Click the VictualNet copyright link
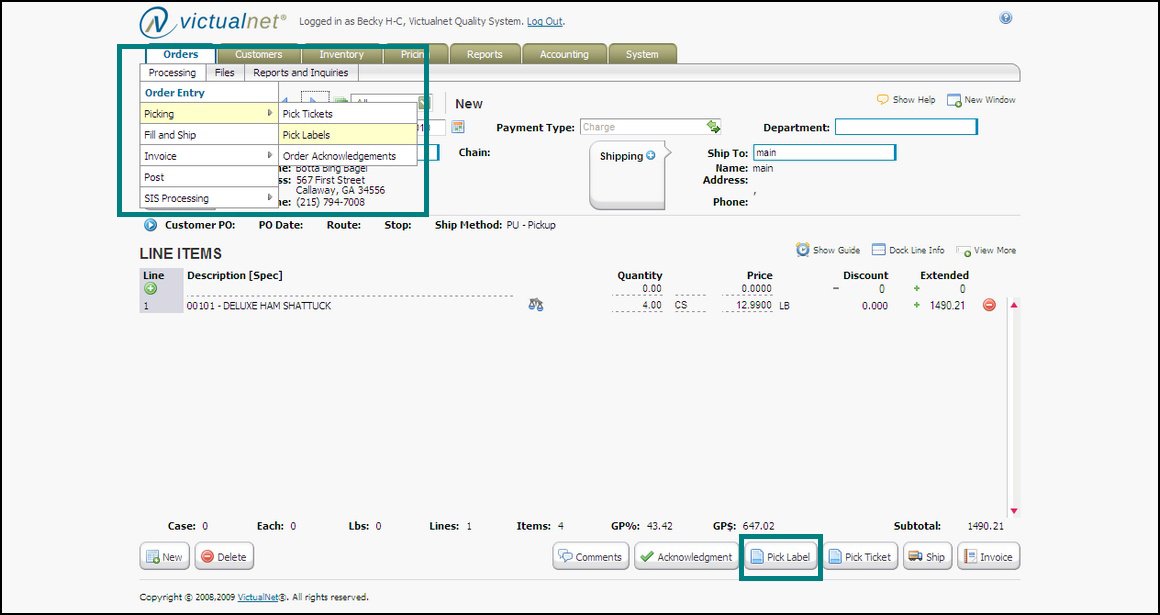The width and height of the screenshot is (1160, 615). [x=260, y=596]
